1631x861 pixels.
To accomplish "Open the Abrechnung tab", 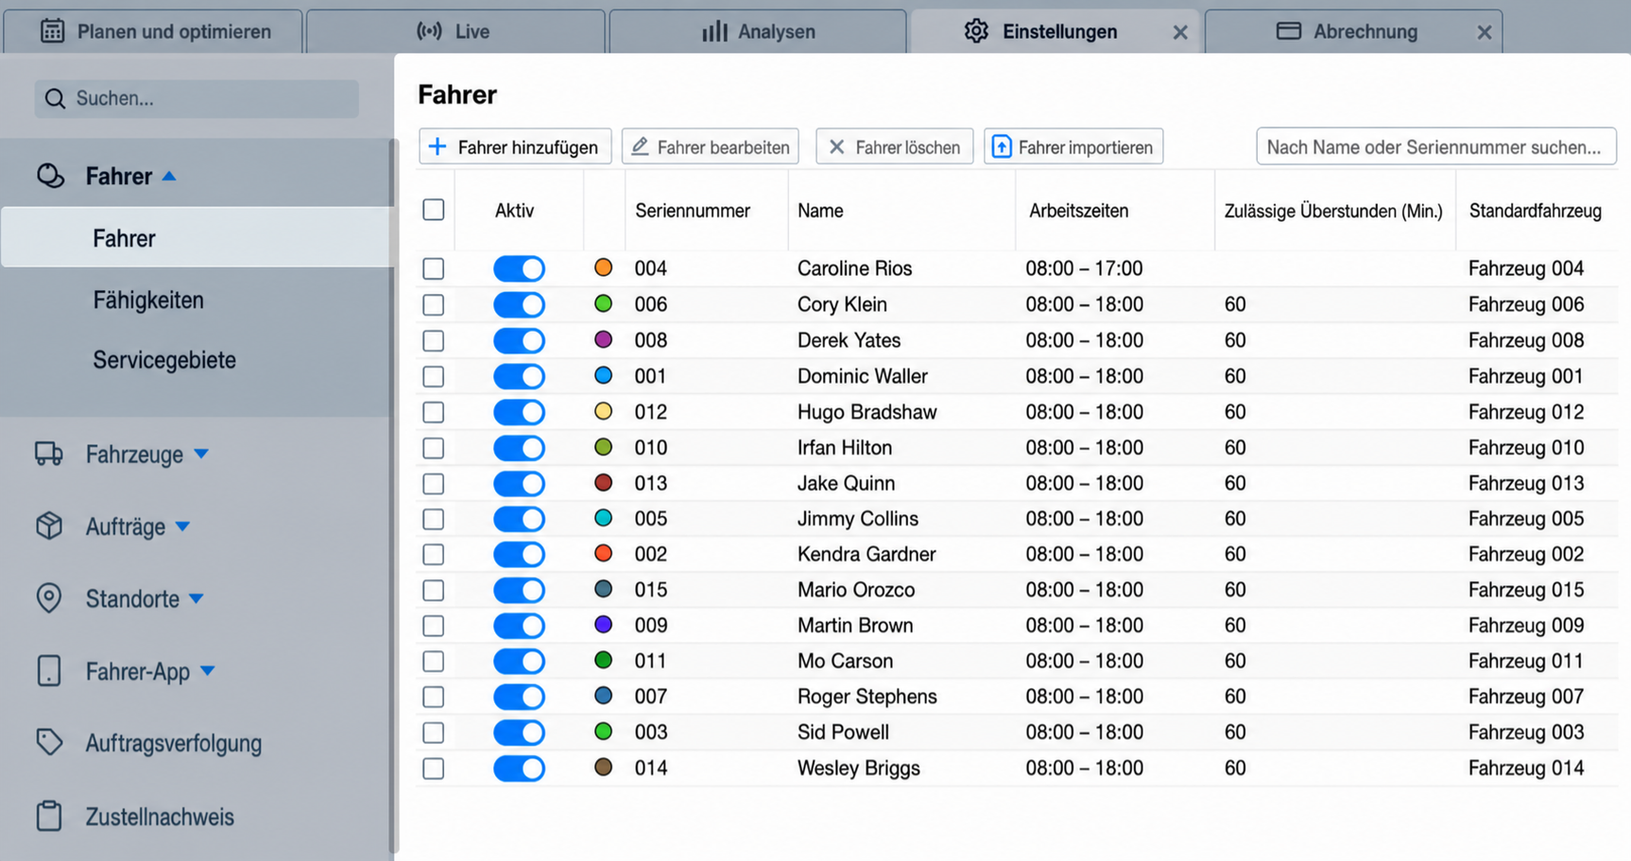I will pyautogui.click(x=1354, y=31).
